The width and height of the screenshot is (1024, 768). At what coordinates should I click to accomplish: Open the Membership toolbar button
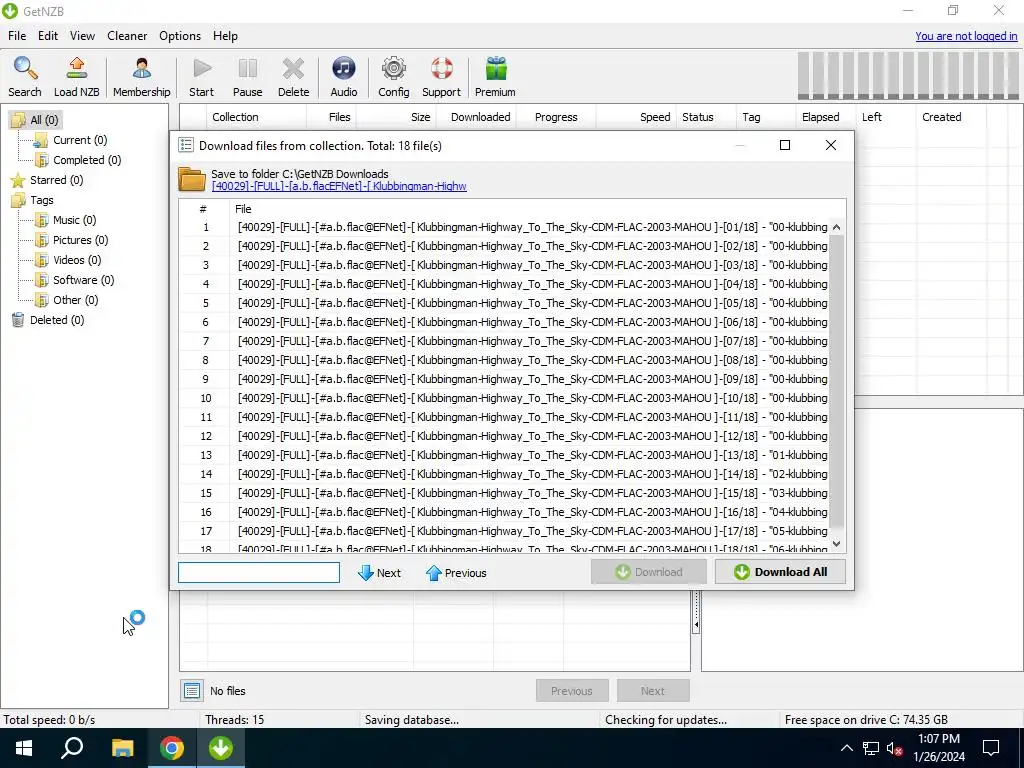tap(141, 76)
